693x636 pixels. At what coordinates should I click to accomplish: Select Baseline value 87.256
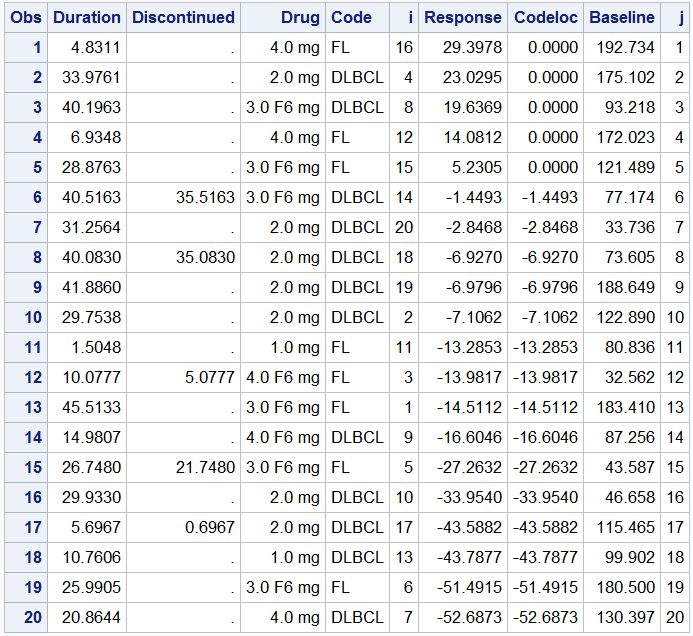(630, 438)
